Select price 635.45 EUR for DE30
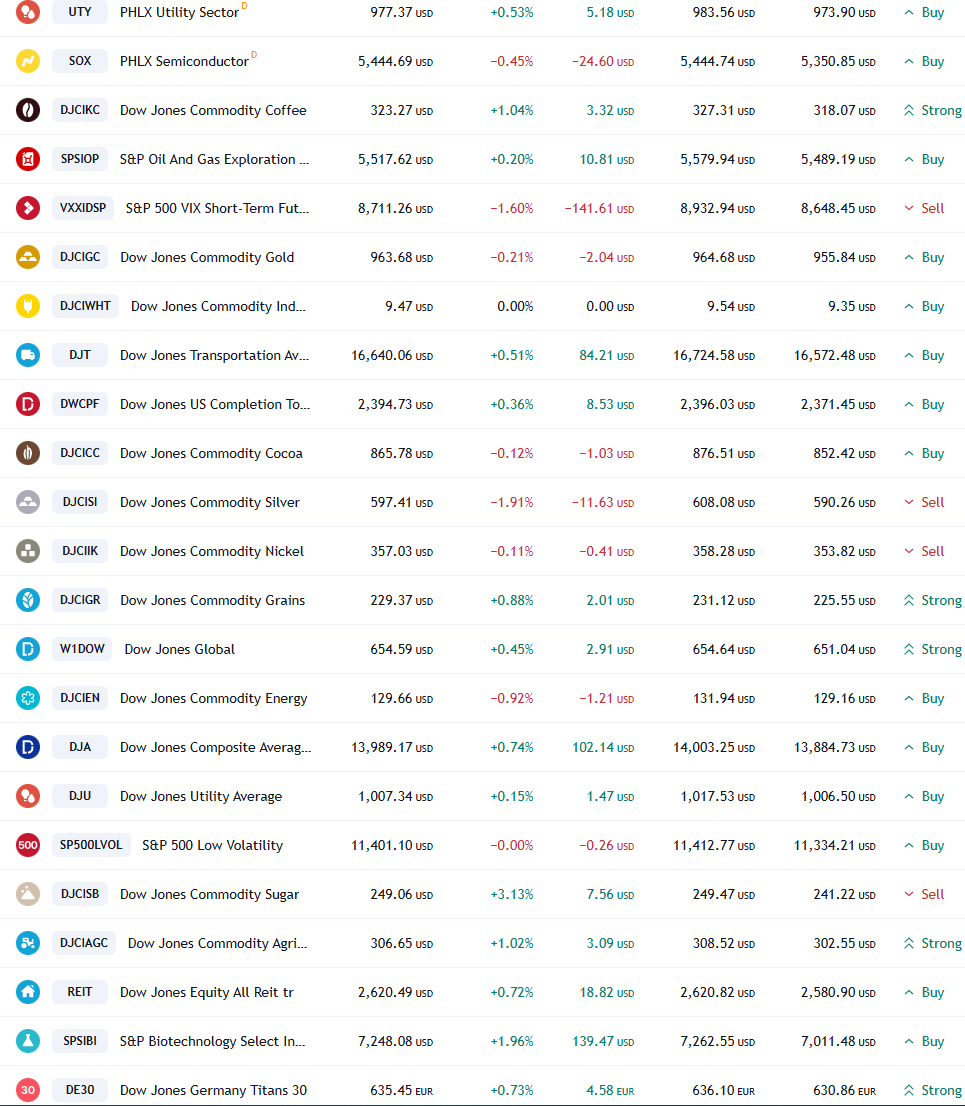The width and height of the screenshot is (965, 1106). point(401,1090)
